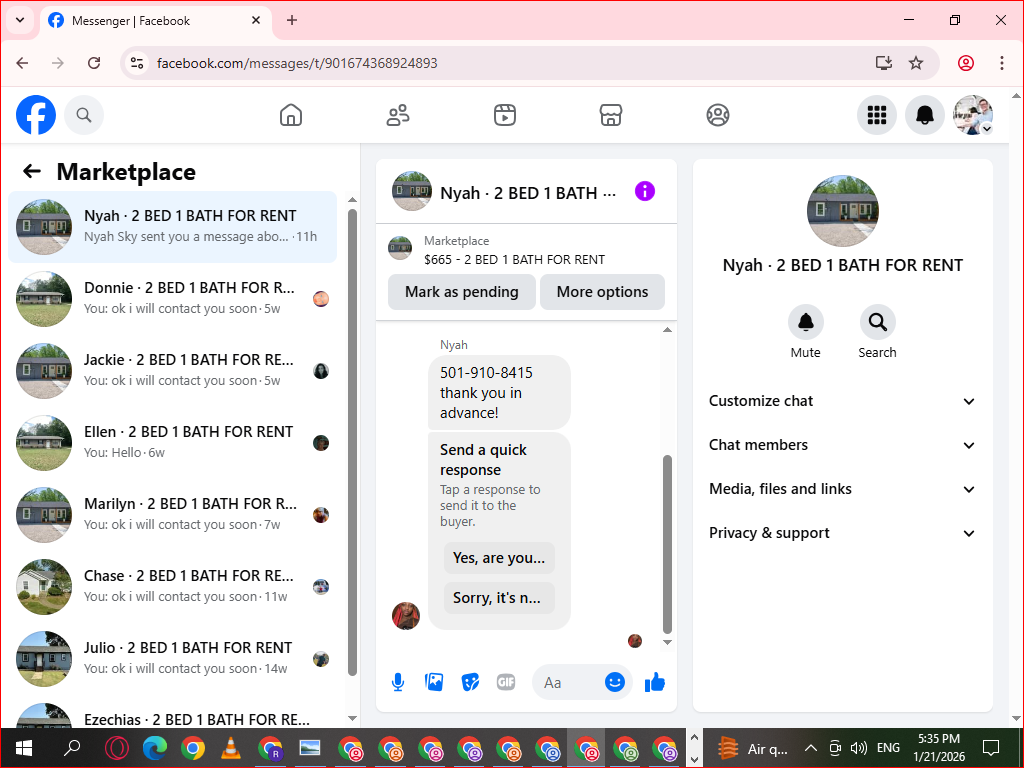Viewport: 1024px width, 768px height.
Task: Open the Groups icon in top navigation
Action: point(718,115)
